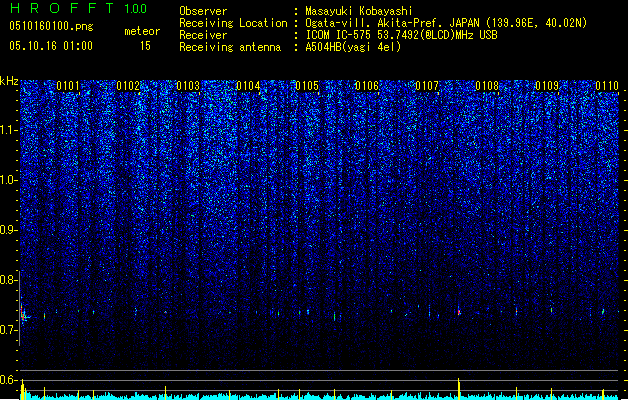629x400 pixels.
Task: Click the 1.0 kHz axis label
Action: click(8, 180)
